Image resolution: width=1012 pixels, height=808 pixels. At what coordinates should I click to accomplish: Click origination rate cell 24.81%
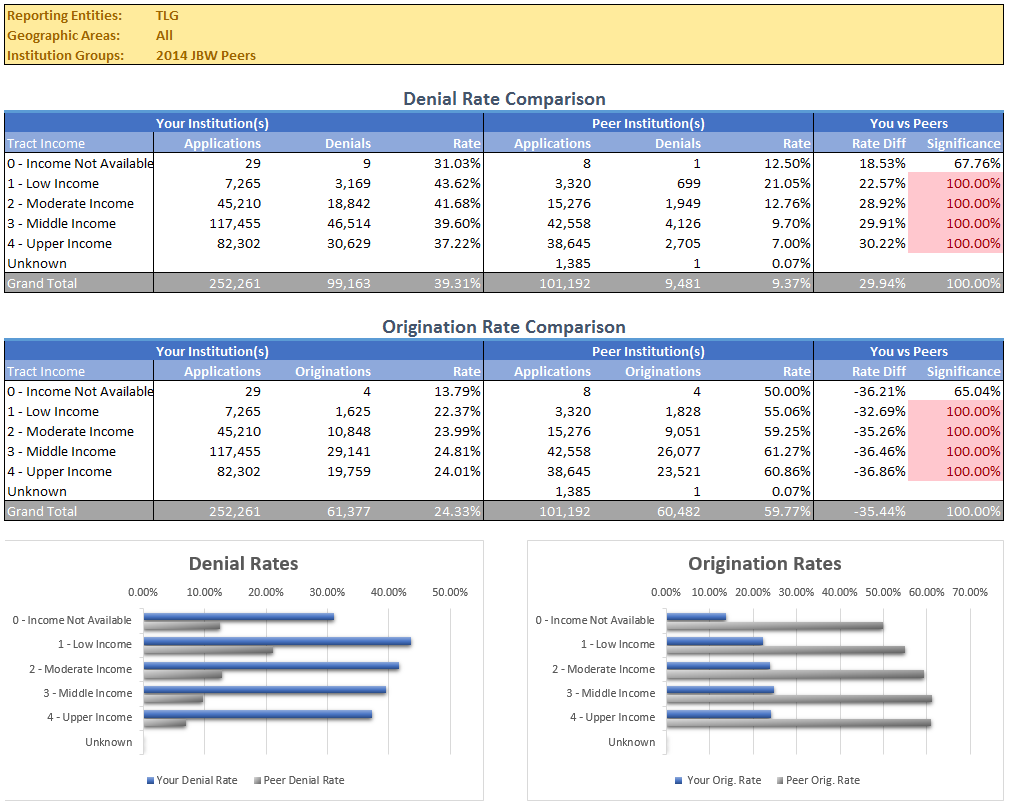pos(457,451)
